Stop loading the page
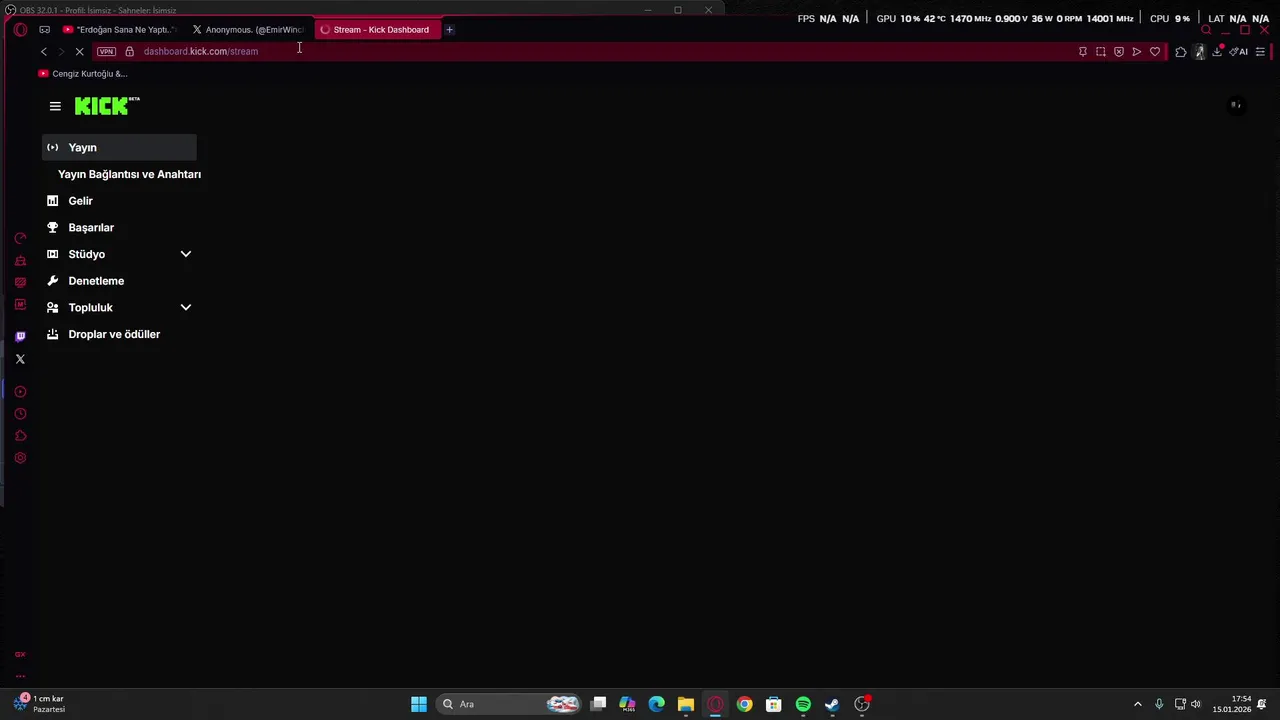Image resolution: width=1280 pixels, height=720 pixels. coord(79,51)
